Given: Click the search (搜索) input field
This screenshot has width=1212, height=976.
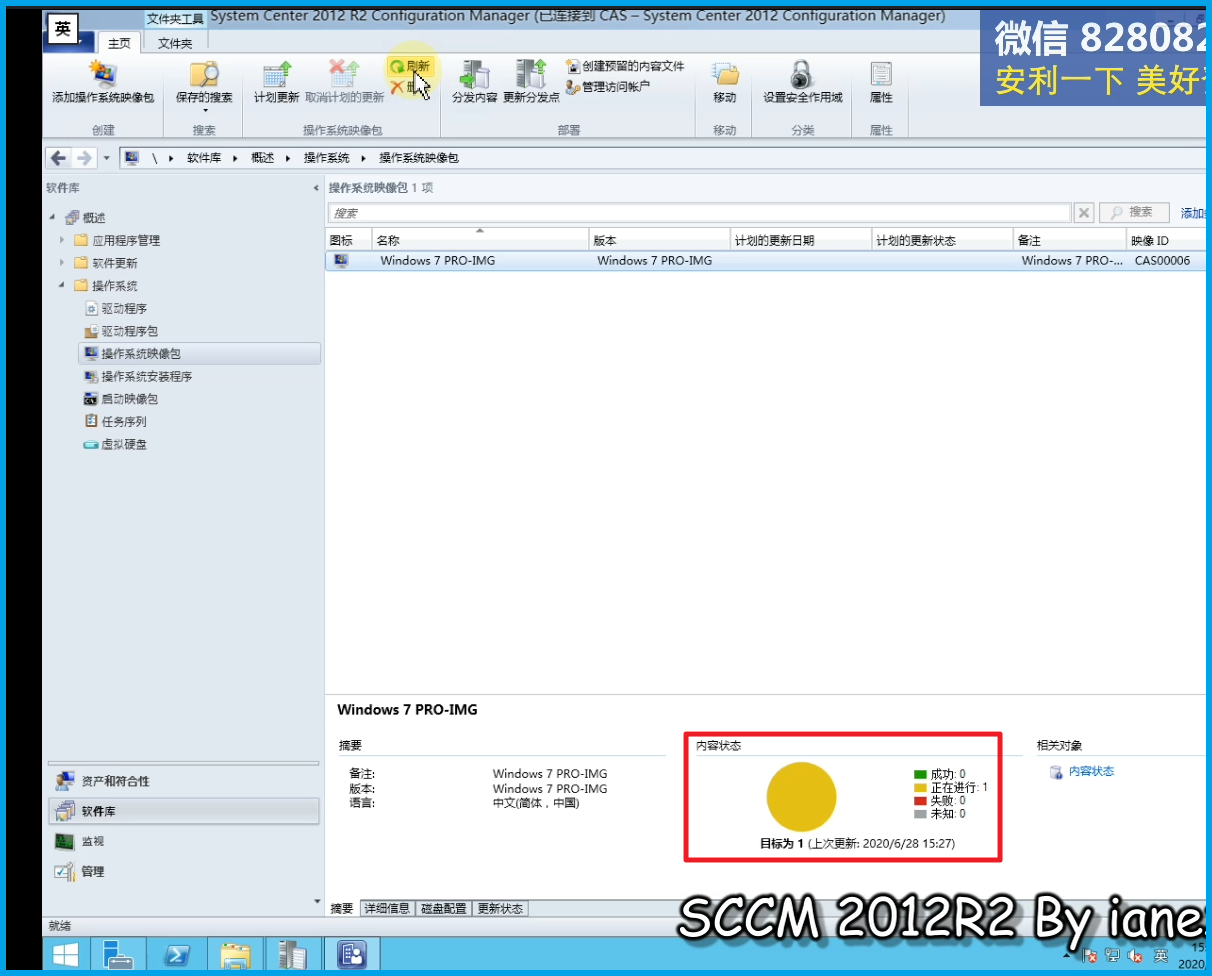Looking at the screenshot, I should 700,213.
